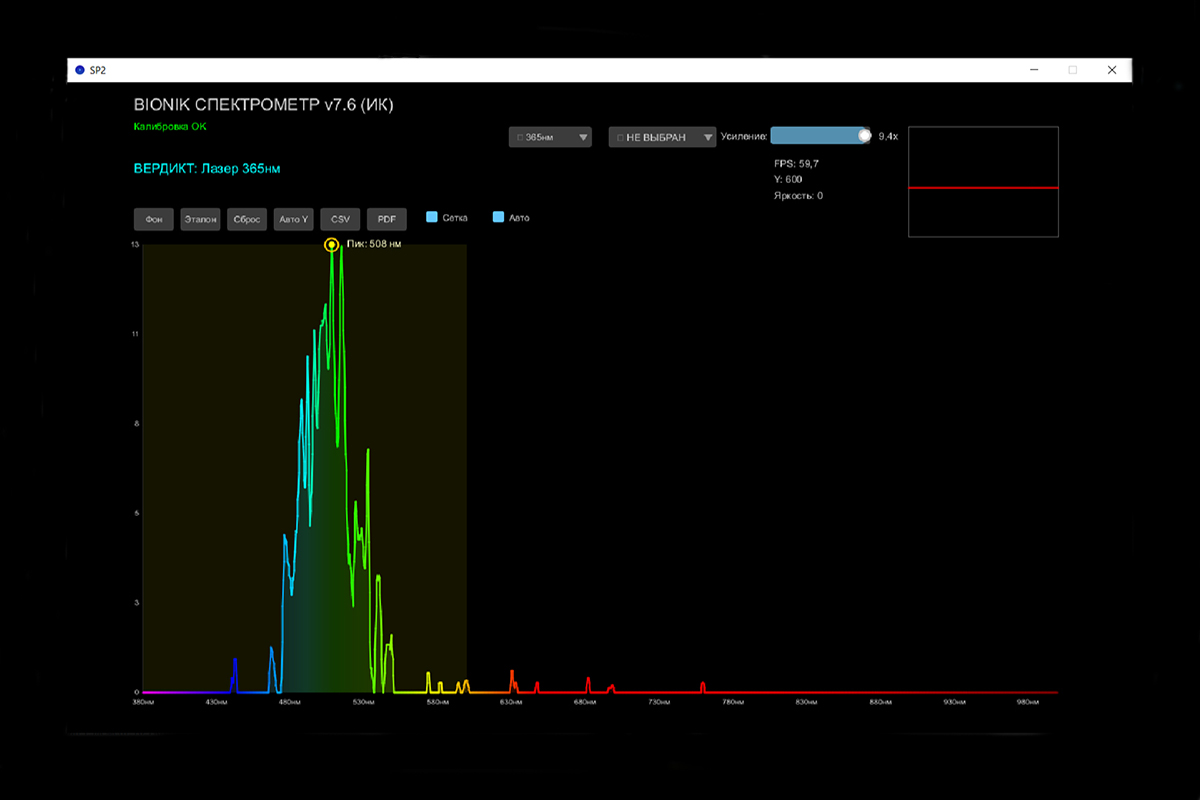Click the 730нм axis label
The image size is (1200, 800).
point(659,703)
